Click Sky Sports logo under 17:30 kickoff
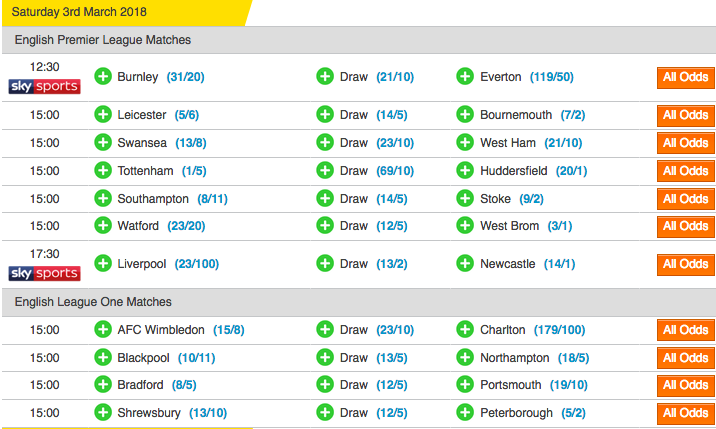The height and width of the screenshot is (429, 716). click(45, 273)
